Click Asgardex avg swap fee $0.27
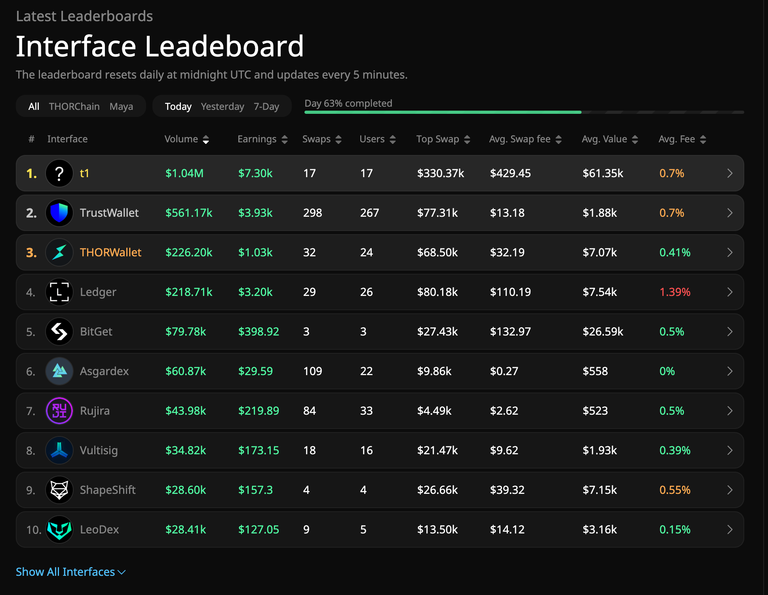768x595 pixels. pyautogui.click(x=504, y=371)
